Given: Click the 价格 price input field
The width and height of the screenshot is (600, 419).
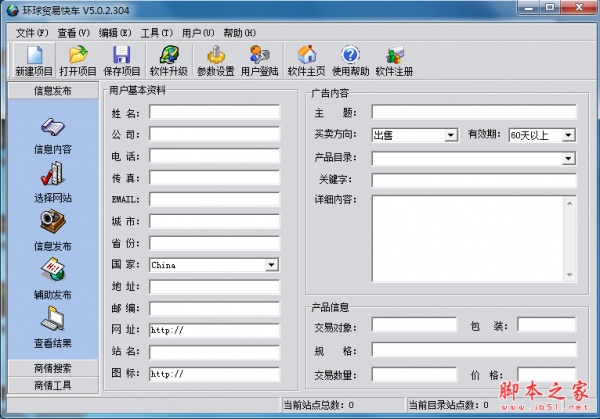Looking at the screenshot, I should tap(546, 374).
